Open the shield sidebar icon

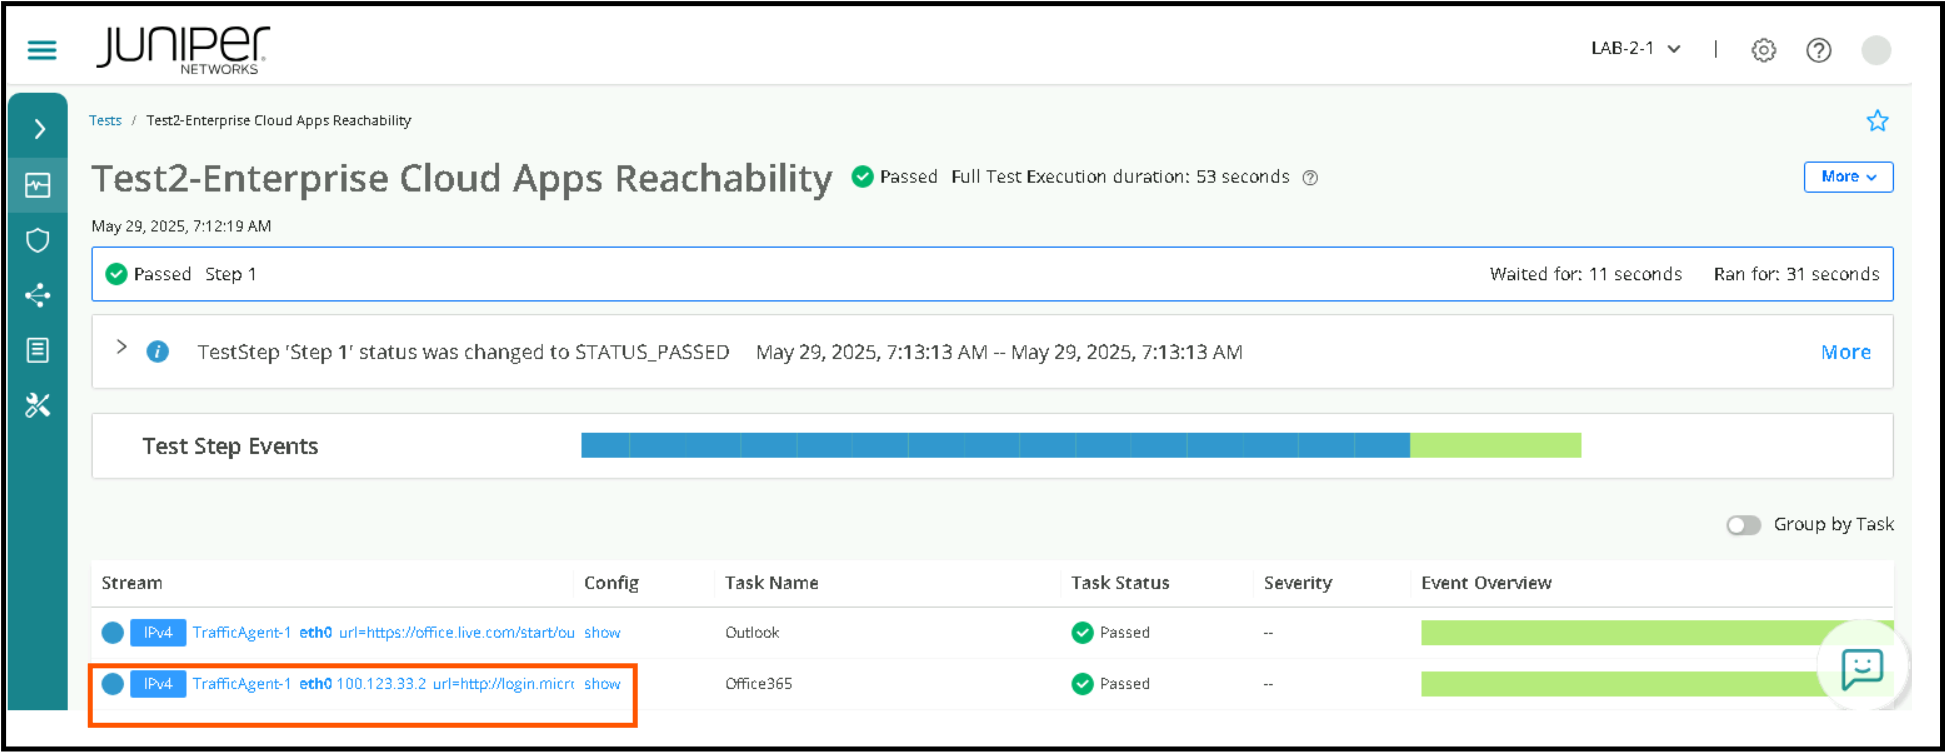(x=38, y=240)
